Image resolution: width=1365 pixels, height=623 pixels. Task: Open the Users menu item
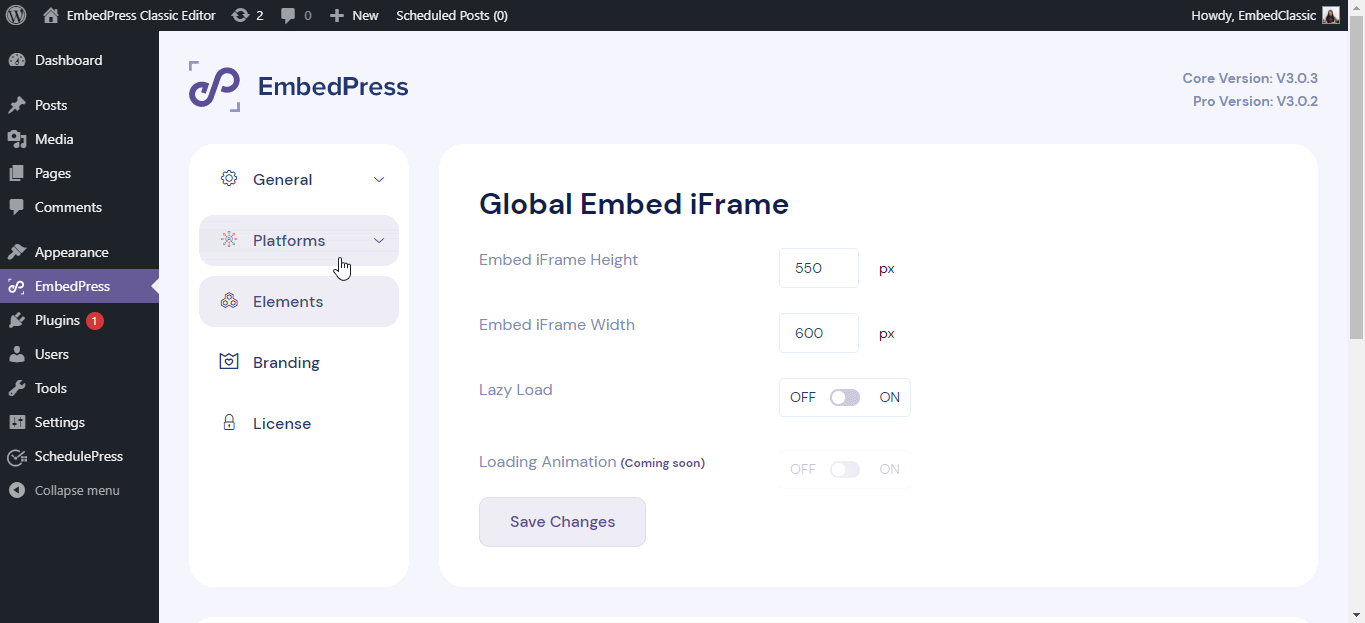pos(79,354)
